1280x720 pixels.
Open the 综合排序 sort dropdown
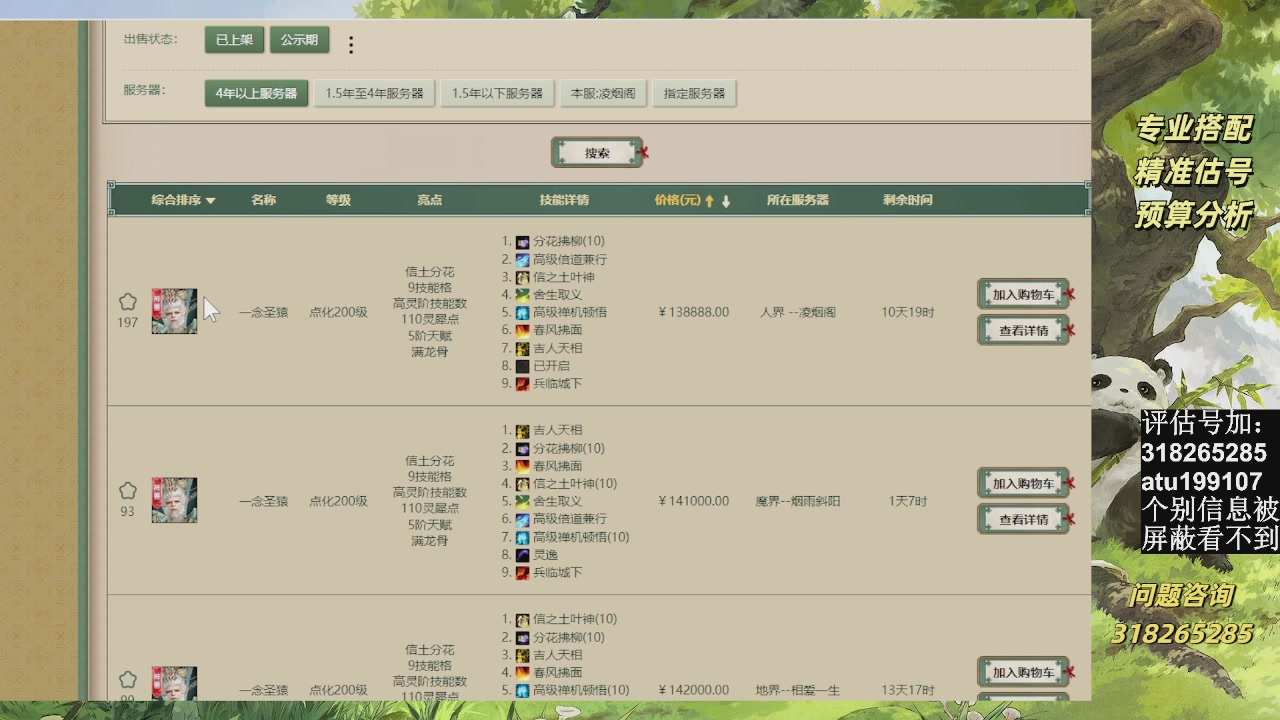point(183,200)
